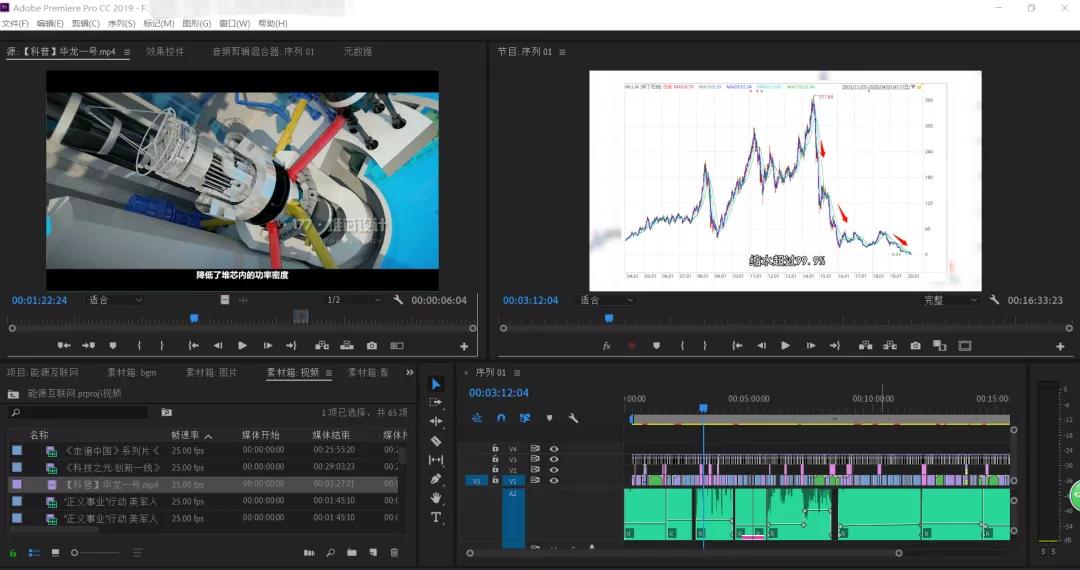Click Insert button in Source monitor

pyautogui.click(x=322, y=346)
